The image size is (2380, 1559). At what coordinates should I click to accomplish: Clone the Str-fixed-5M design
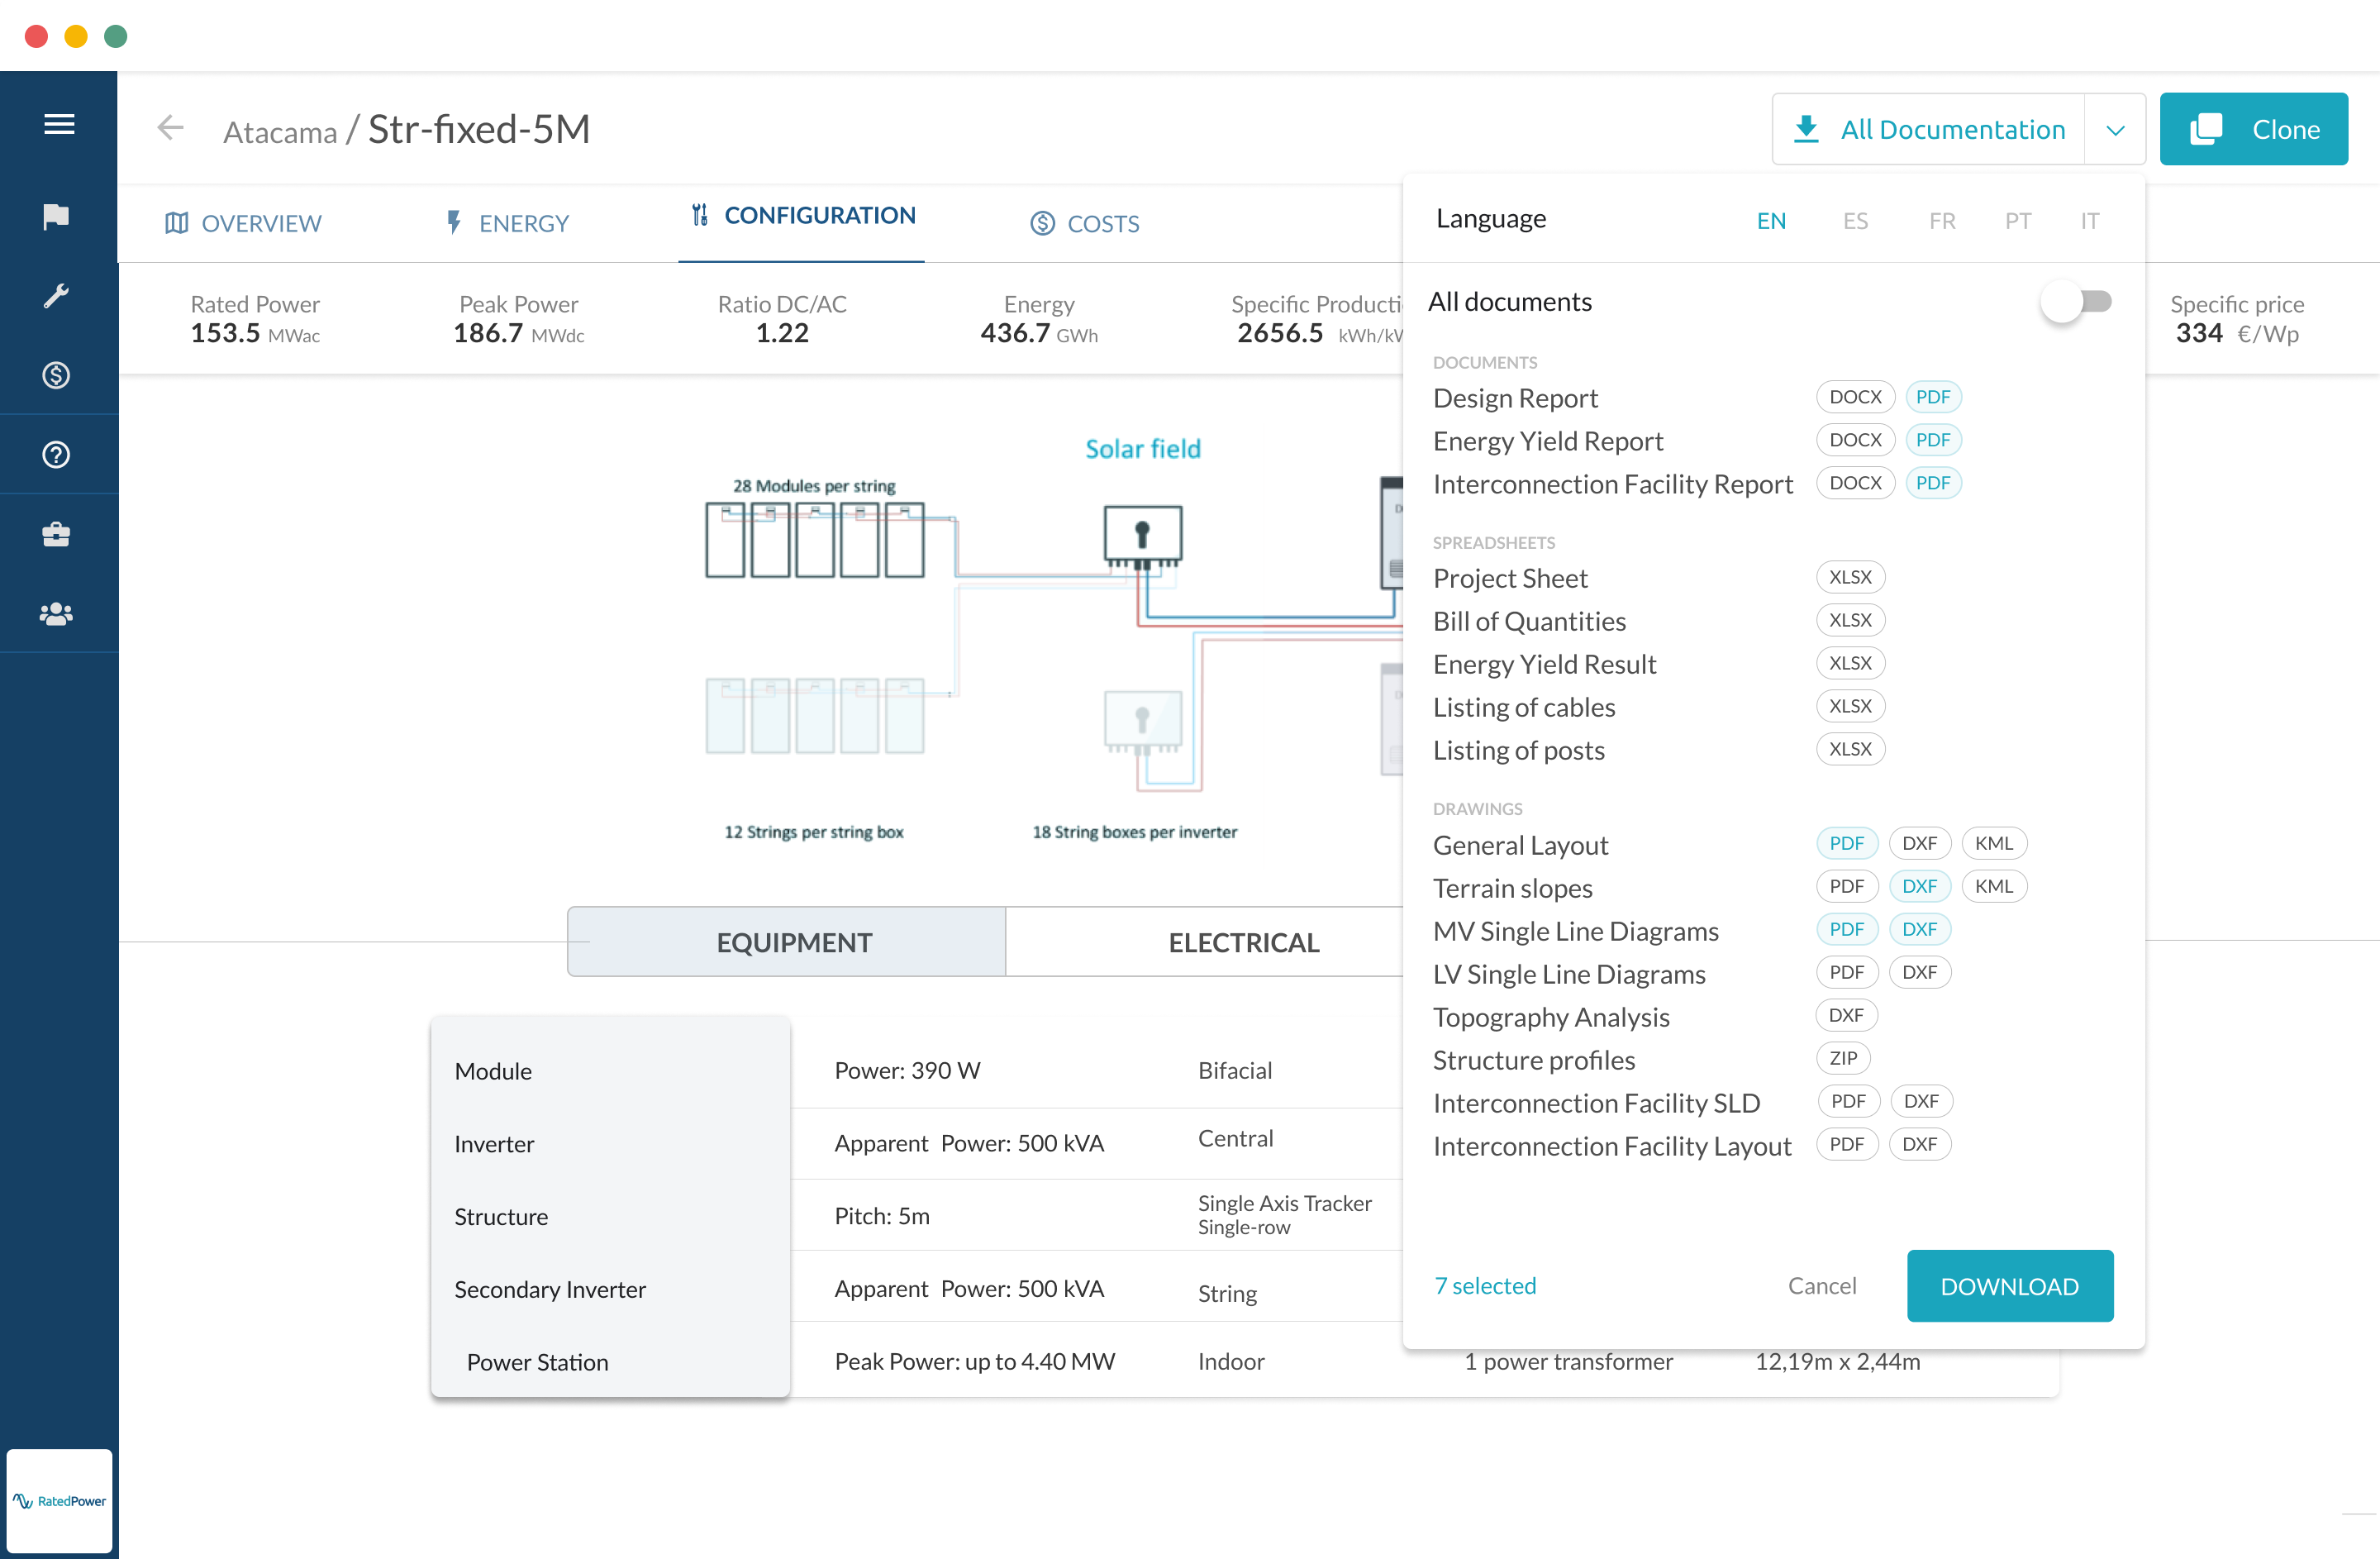click(x=2254, y=128)
